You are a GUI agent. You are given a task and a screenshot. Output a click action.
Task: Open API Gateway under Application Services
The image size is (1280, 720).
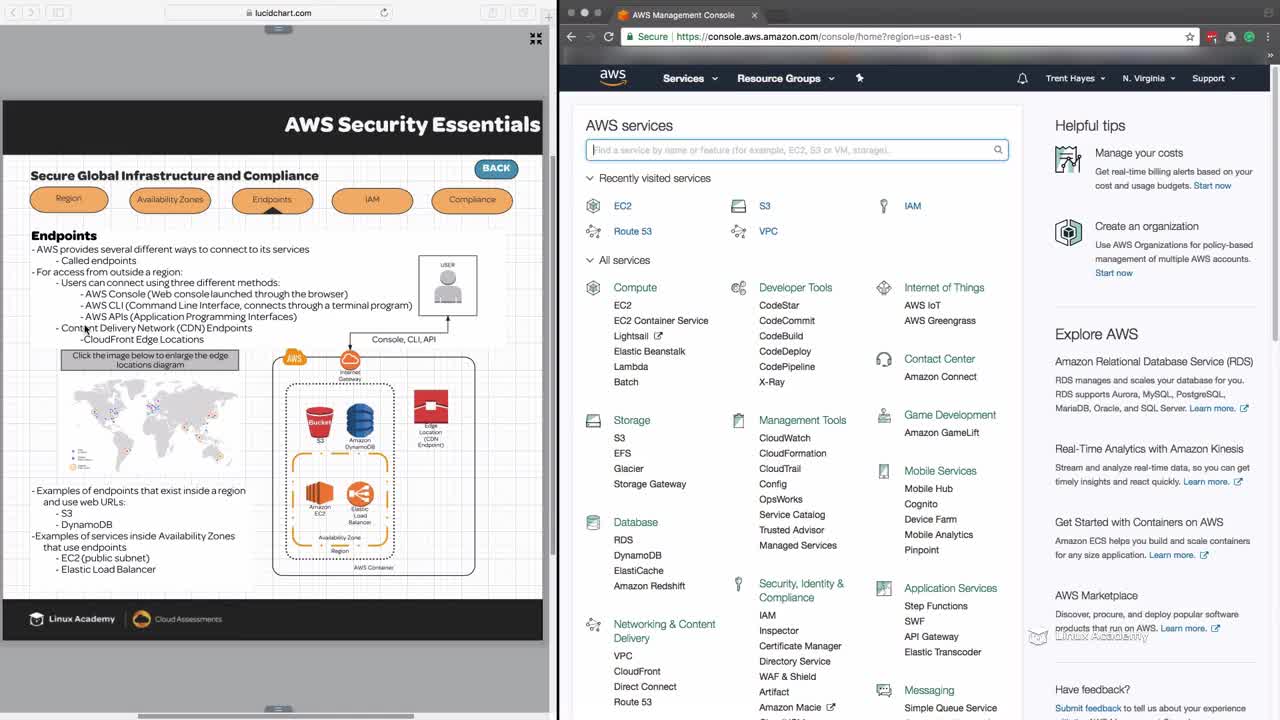click(x=932, y=637)
